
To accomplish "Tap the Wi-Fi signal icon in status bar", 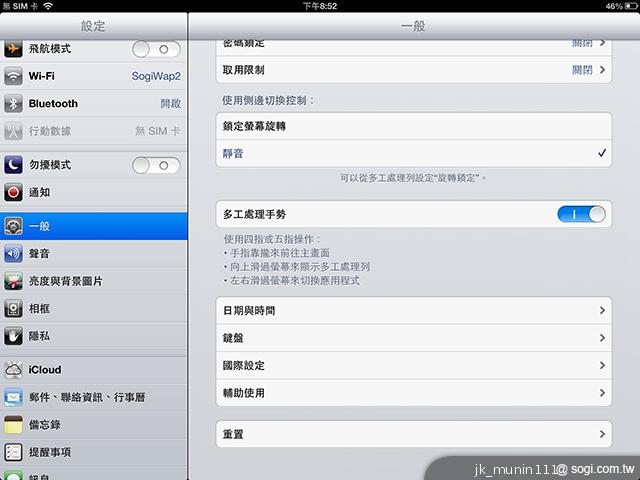I will (x=48, y=6).
